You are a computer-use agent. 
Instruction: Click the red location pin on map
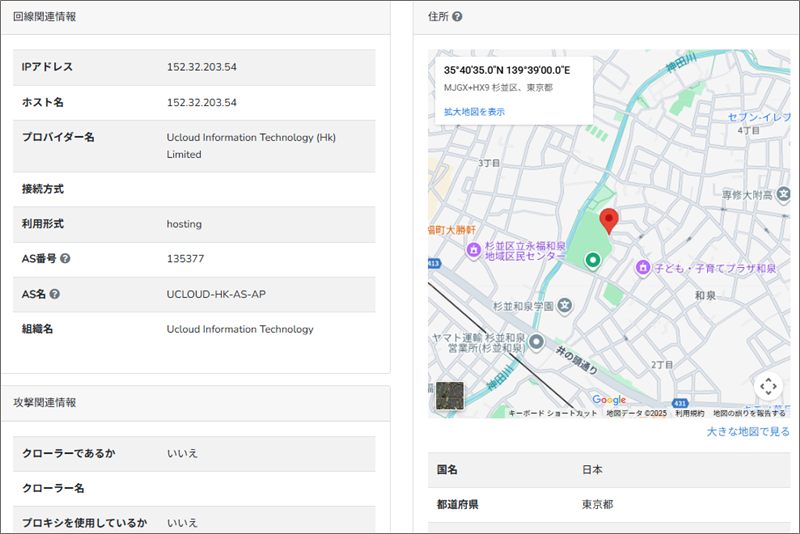[x=608, y=221]
